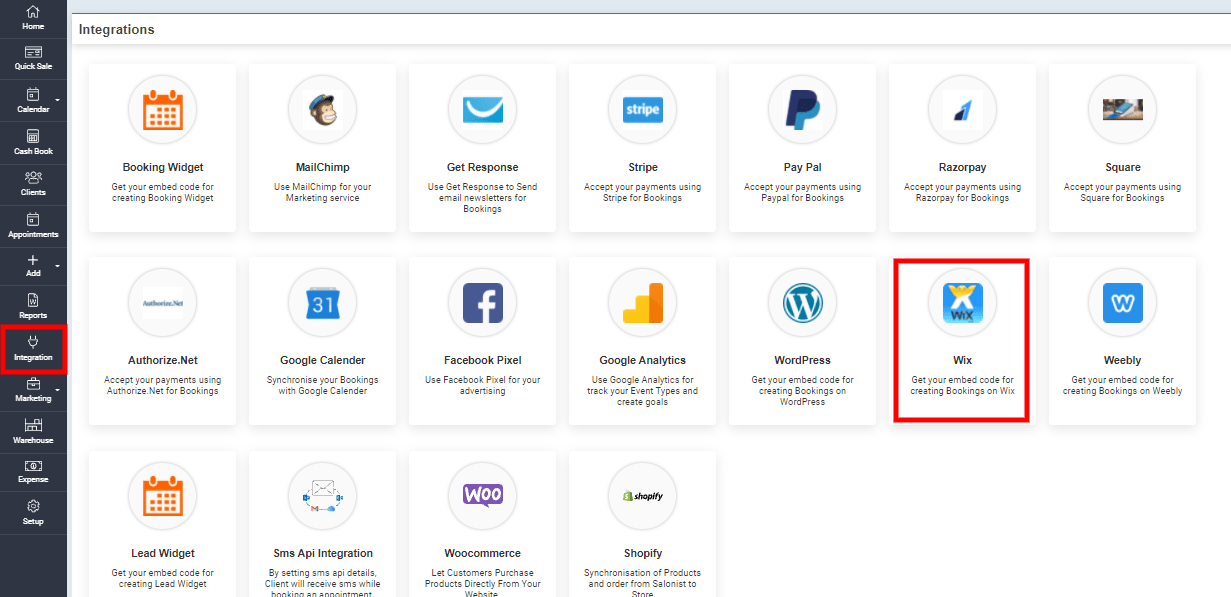The image size is (1231, 597).
Task: Click the WordPress card title
Action: (803, 360)
